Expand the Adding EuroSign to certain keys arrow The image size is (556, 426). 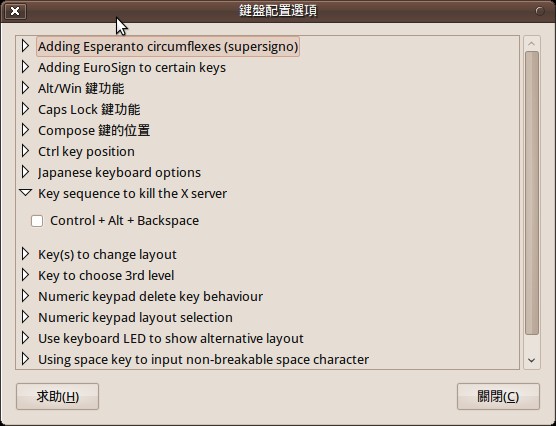(25, 67)
